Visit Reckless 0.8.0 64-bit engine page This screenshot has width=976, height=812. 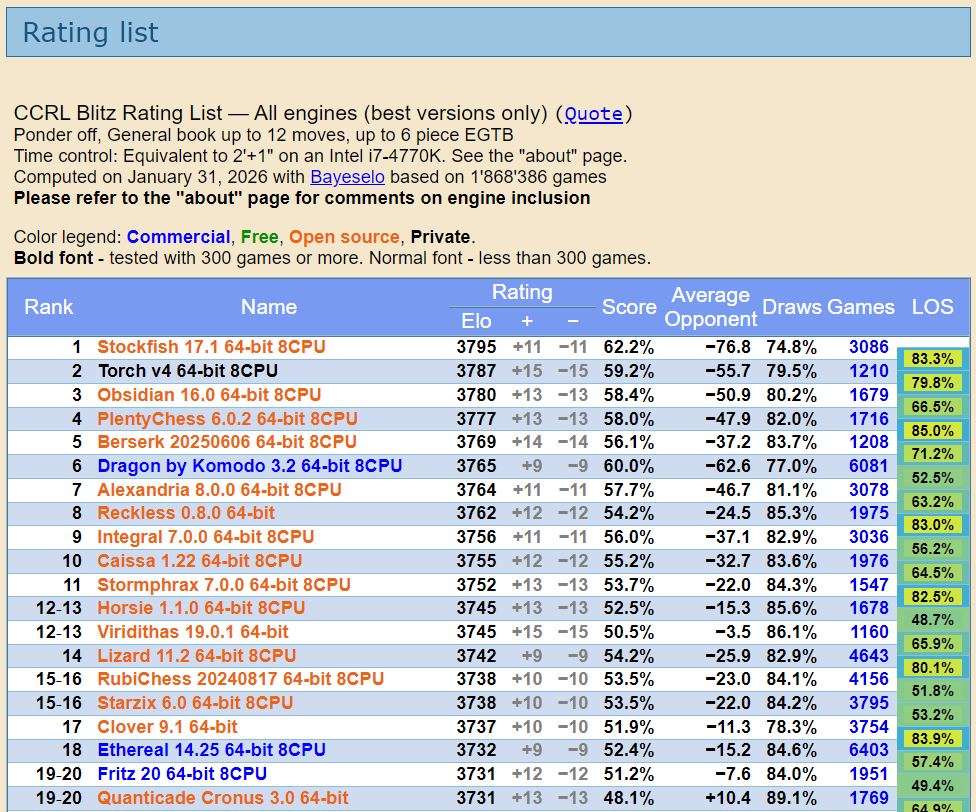click(186, 513)
